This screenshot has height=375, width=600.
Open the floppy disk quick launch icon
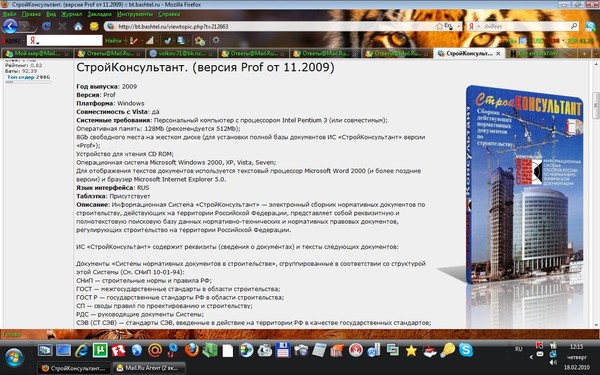(x=283, y=350)
